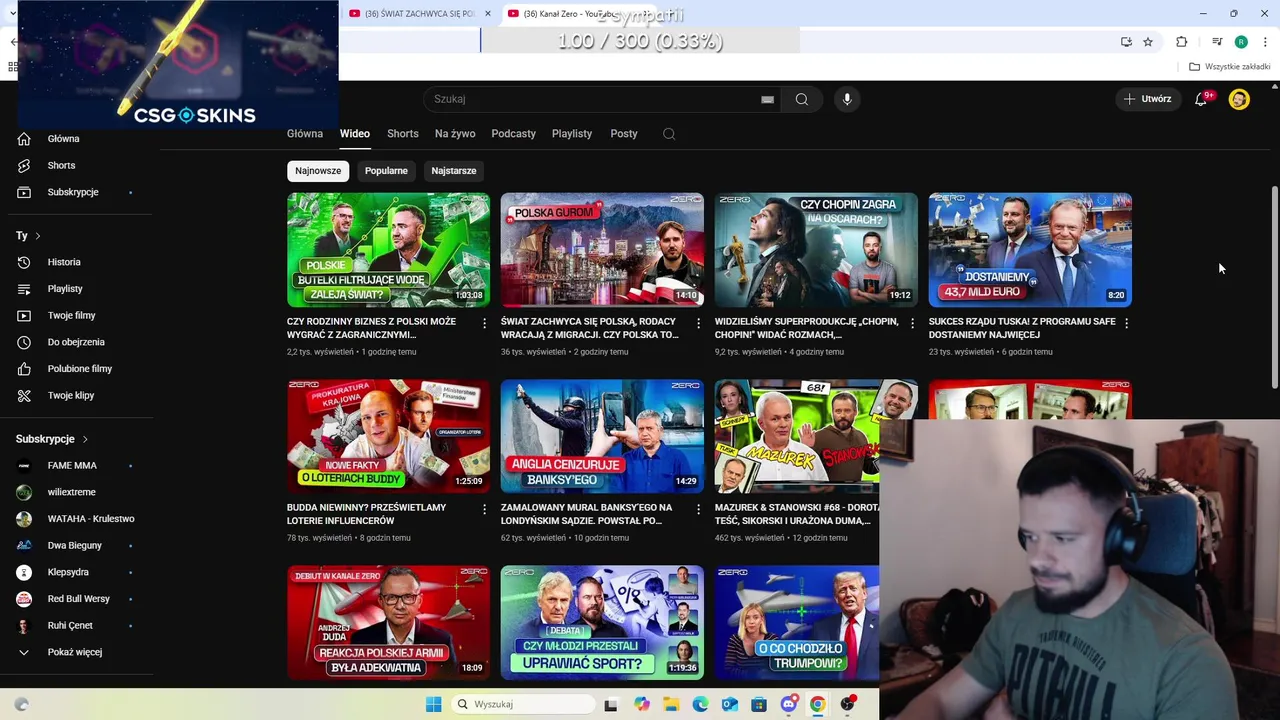1280x720 pixels.
Task: Install app via address bar install icon
Action: pyautogui.click(x=1126, y=42)
